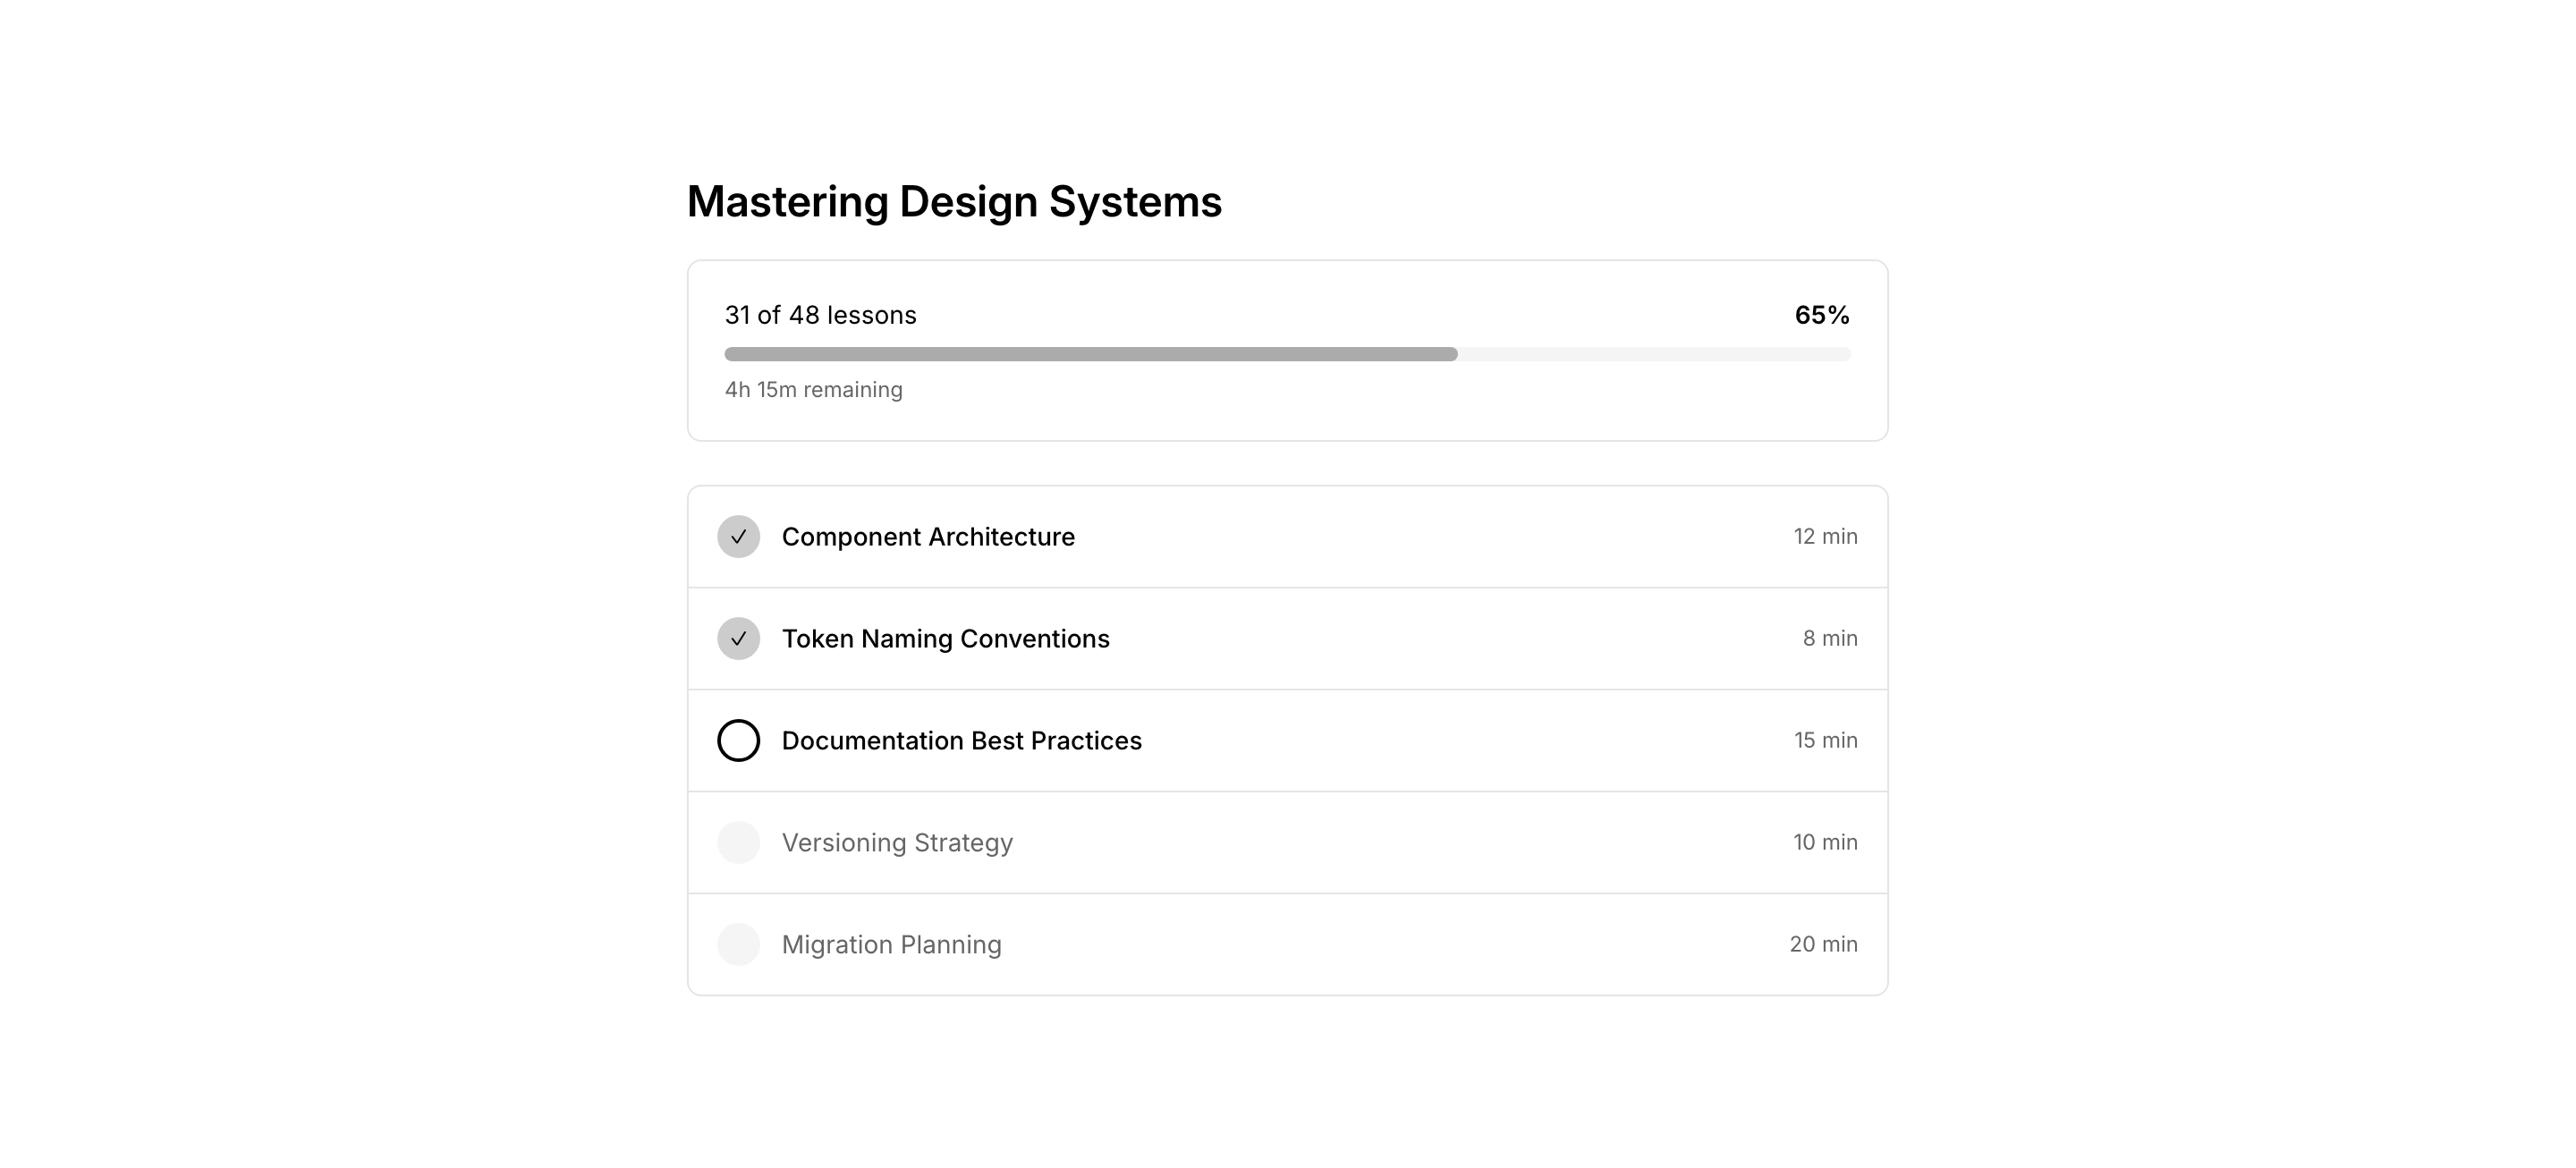The height and width of the screenshot is (1168, 2576).
Task: Click the 31 of 48 lessons text
Action: [x=820, y=315]
